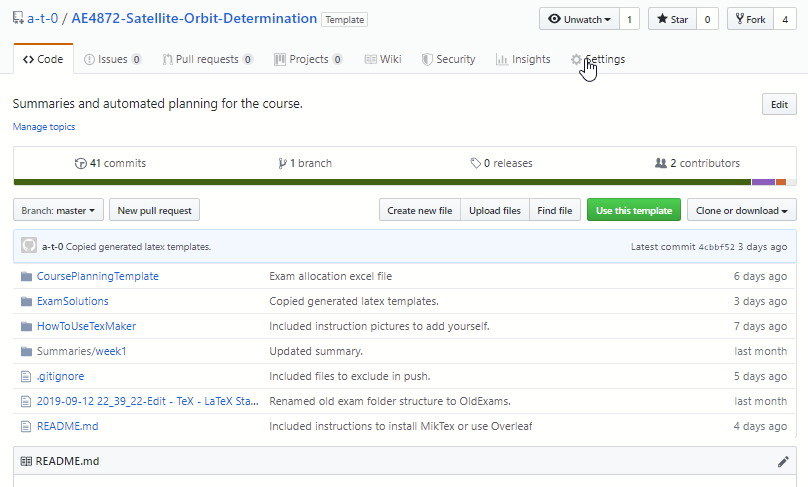Click the Pull requests icon
Screen dimensions: 808x487
click(167, 60)
